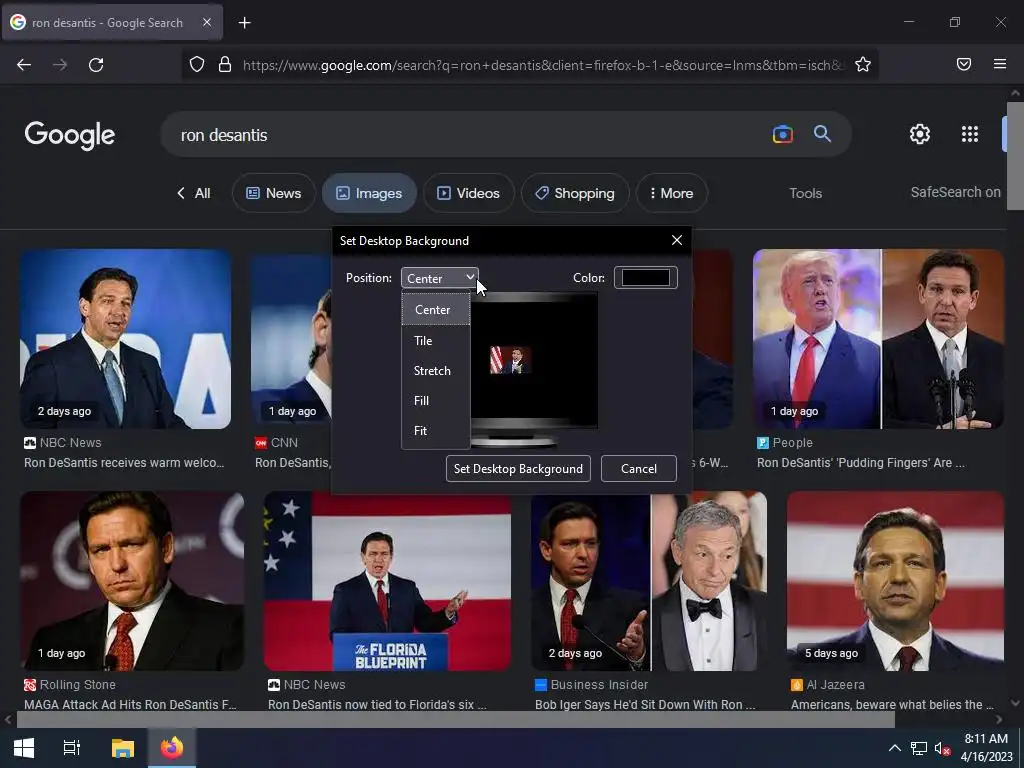Collapse the Position dropdown showing Center
Image resolution: width=1024 pixels, height=768 pixels.
(x=440, y=278)
